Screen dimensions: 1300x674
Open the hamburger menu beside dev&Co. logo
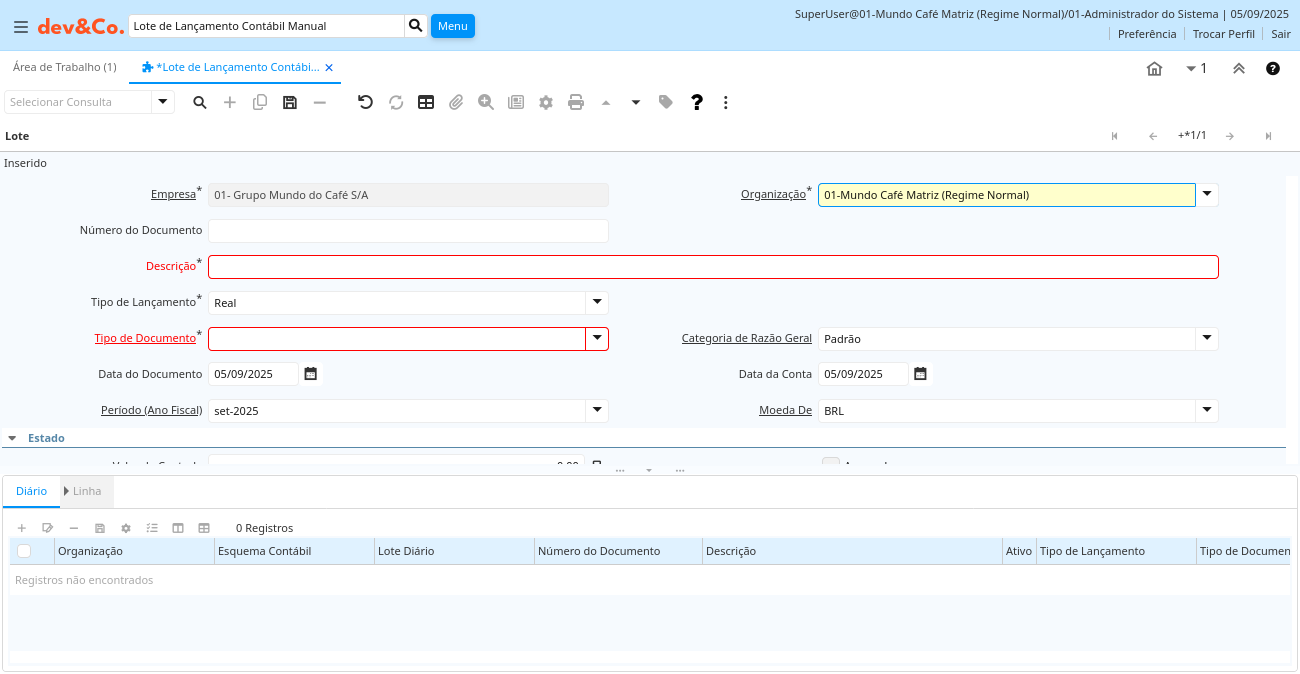click(21, 27)
